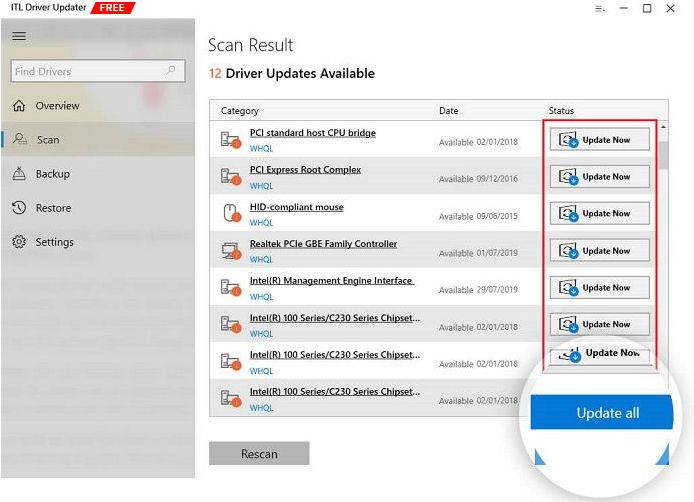Image resolution: width=694 pixels, height=502 pixels.
Task: Open PCI standard host CPU bridge link
Action: (312, 133)
